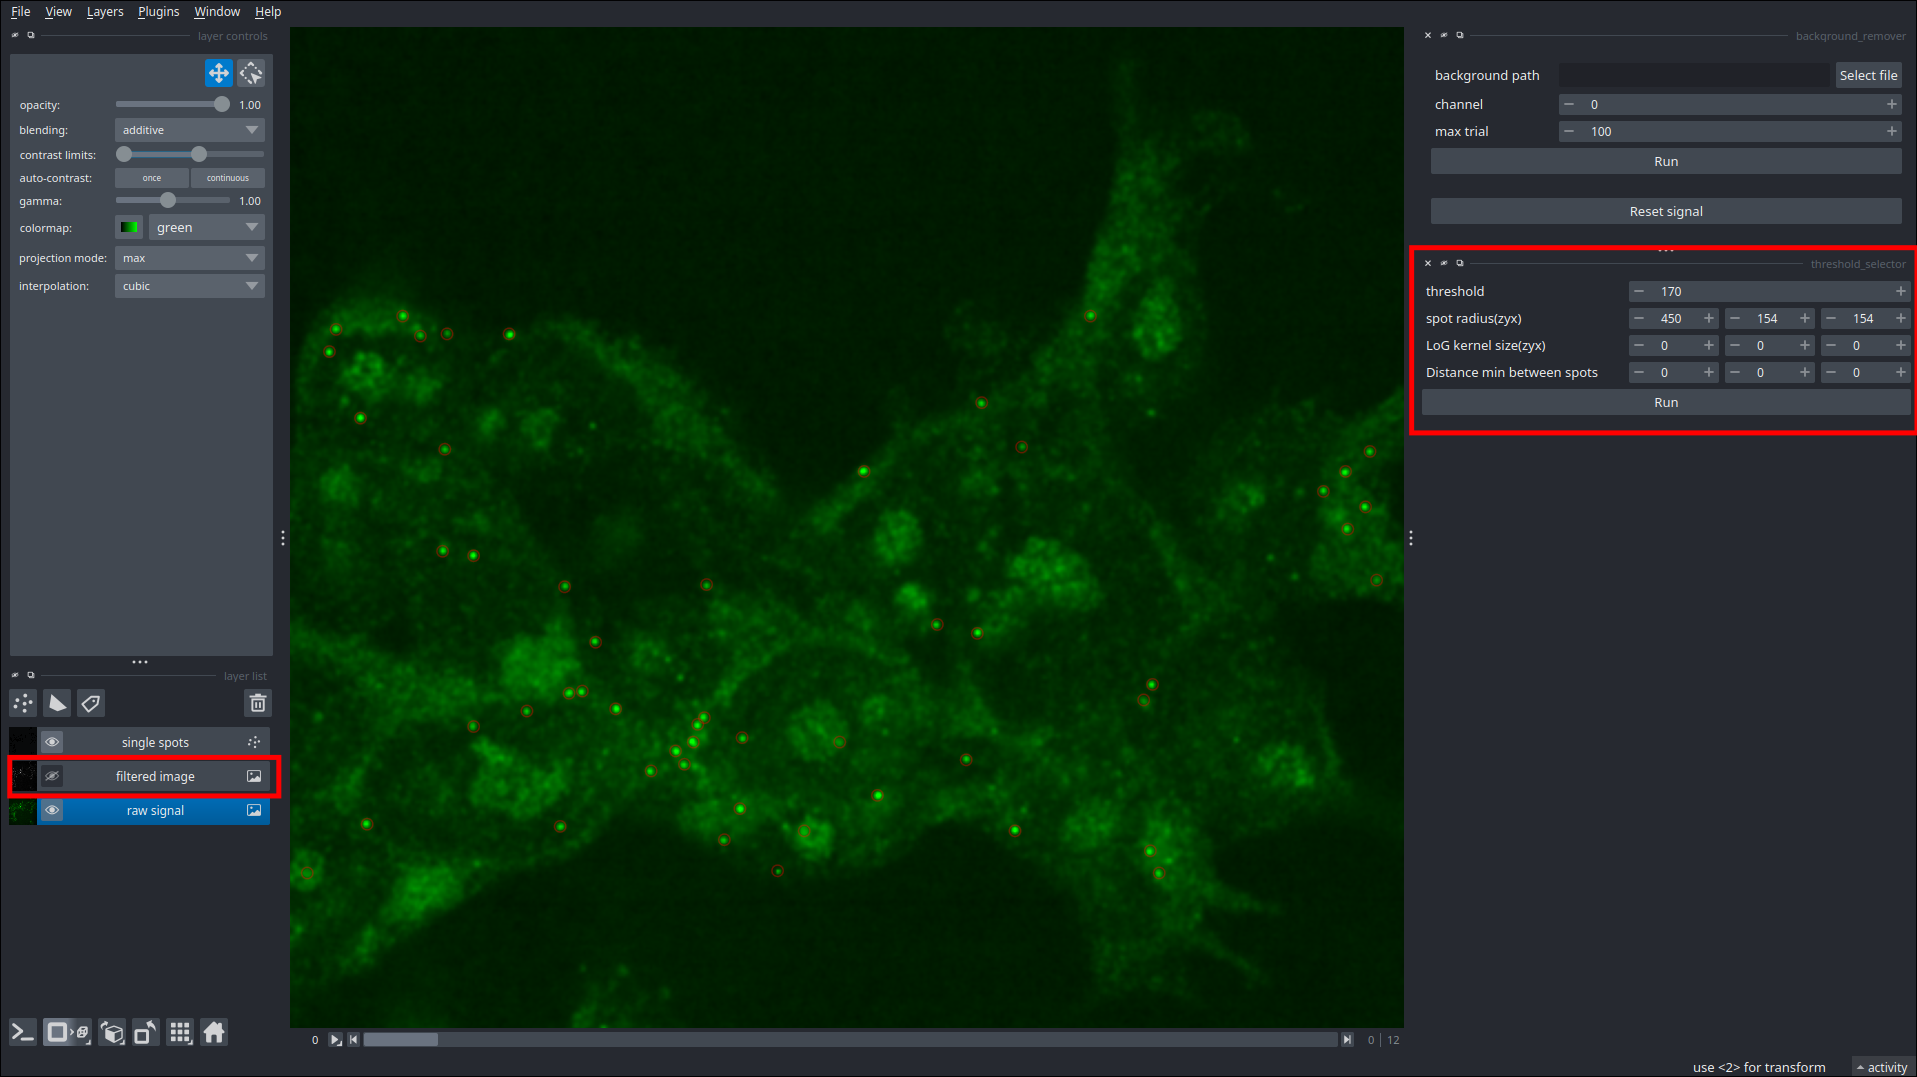Run the background remover
The image size is (1917, 1077).
point(1666,161)
